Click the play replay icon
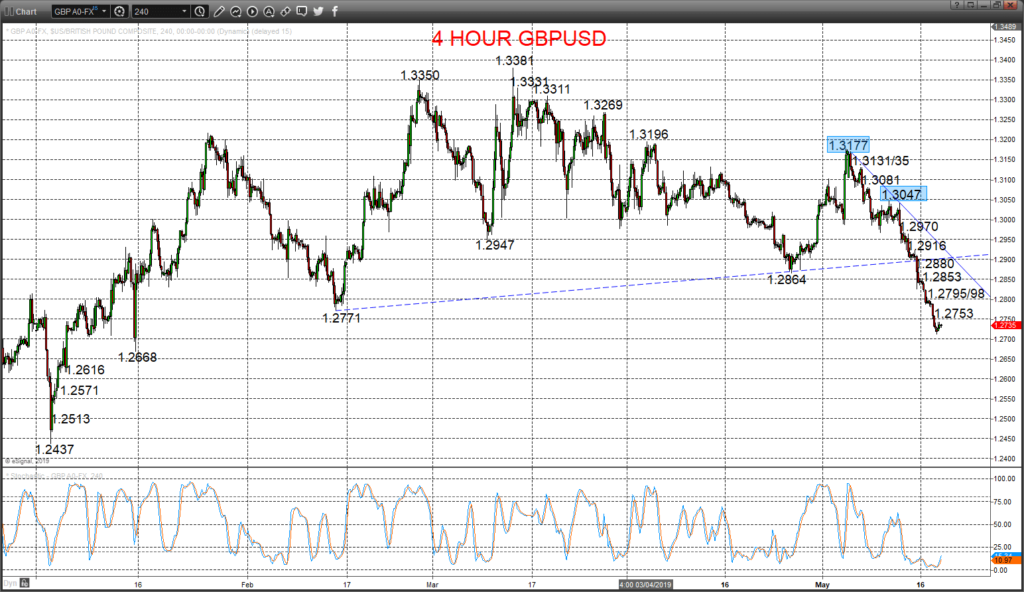This screenshot has width=1024, height=592. pyautogui.click(x=252, y=11)
